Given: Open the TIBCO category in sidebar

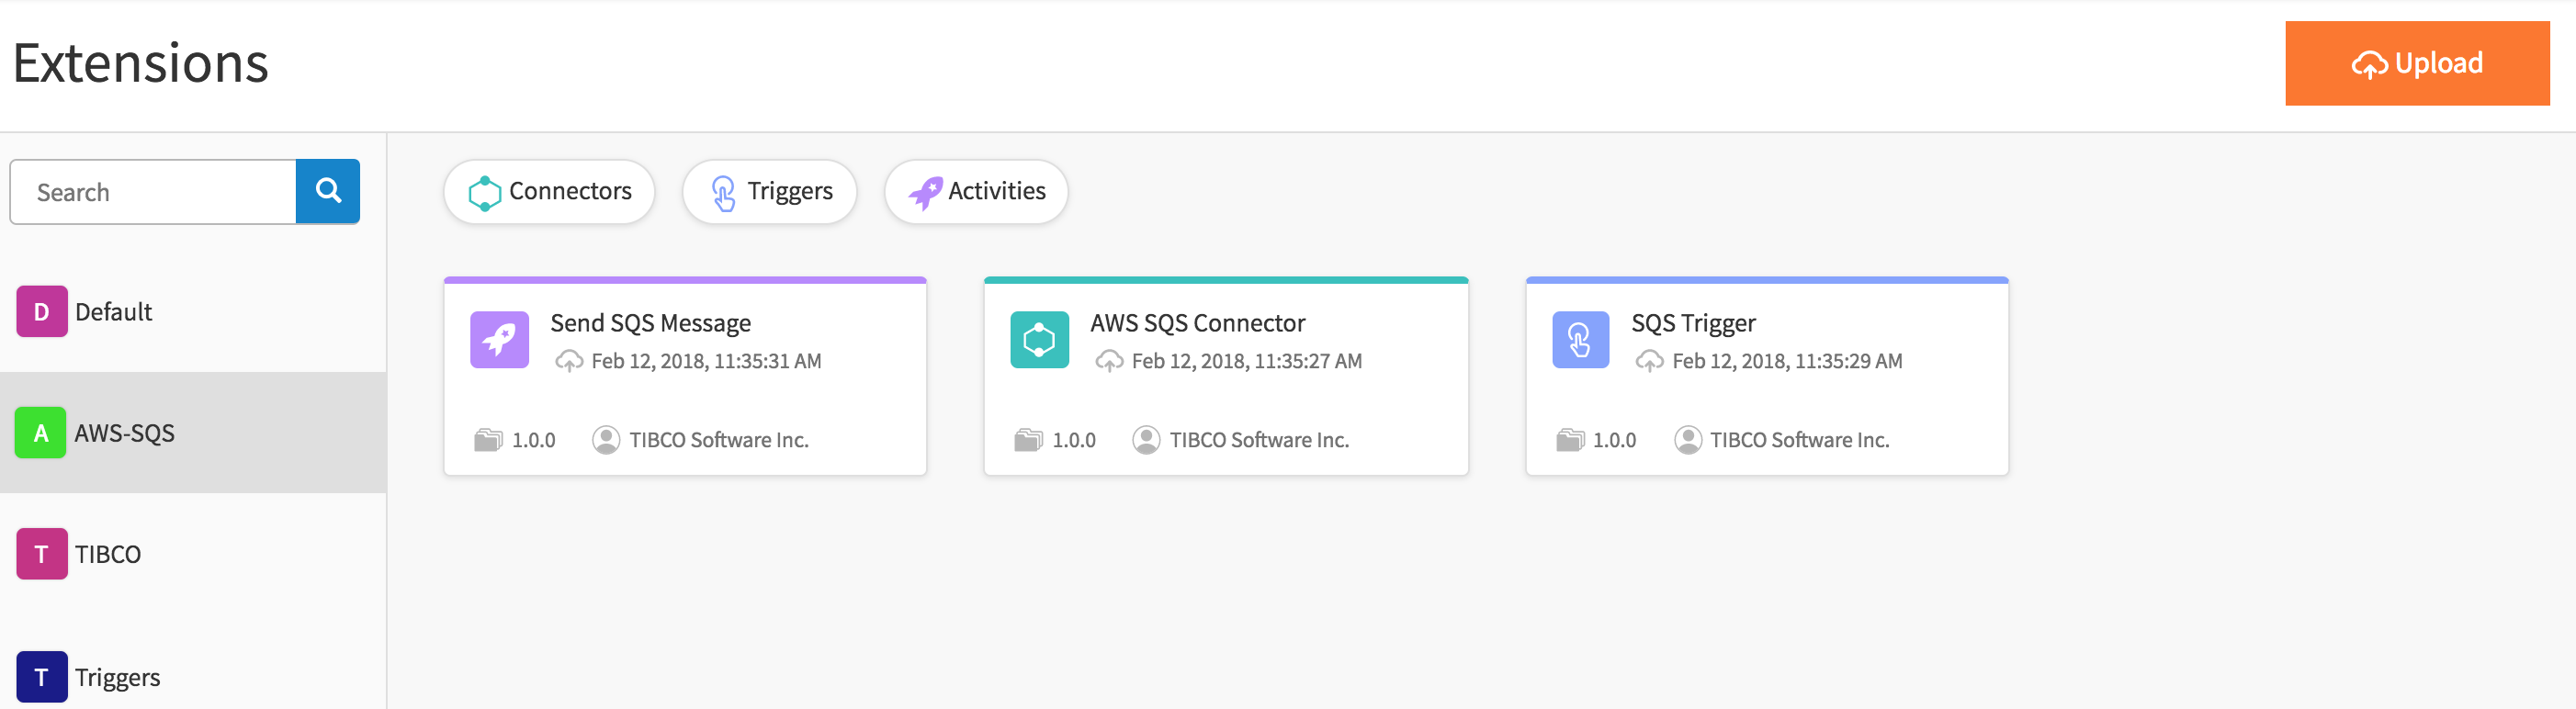Looking at the screenshot, I should click(x=108, y=554).
